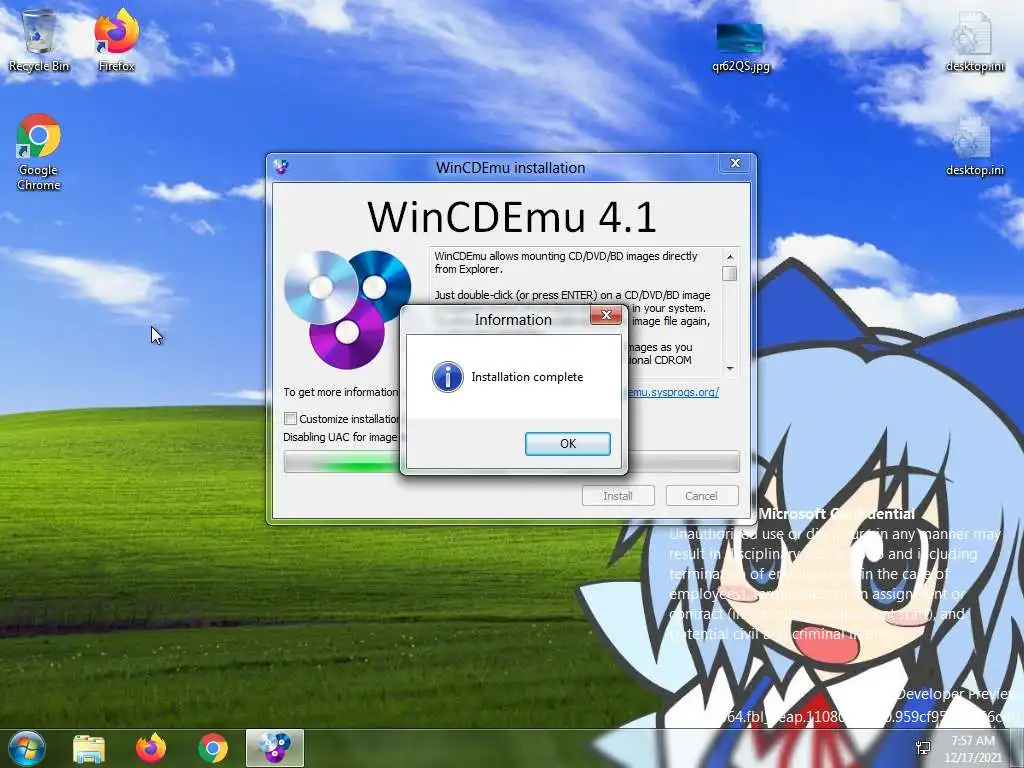The height and width of the screenshot is (768, 1024).
Task: Open the Recycle Bin desktop icon
Action: click(39, 40)
